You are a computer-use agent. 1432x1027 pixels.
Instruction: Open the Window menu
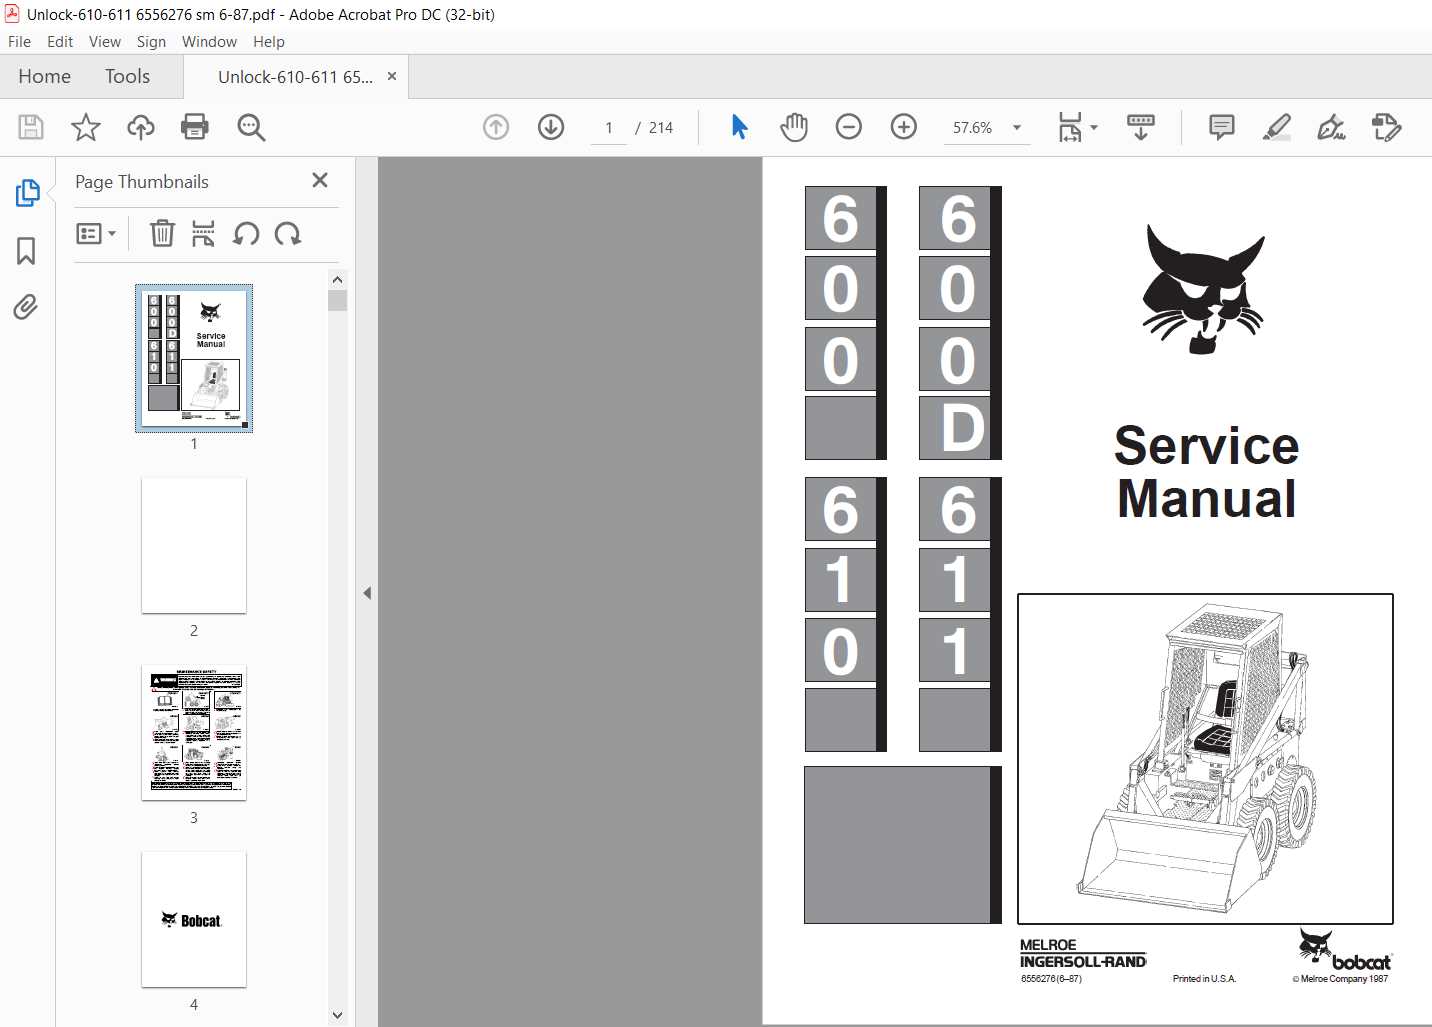click(209, 41)
